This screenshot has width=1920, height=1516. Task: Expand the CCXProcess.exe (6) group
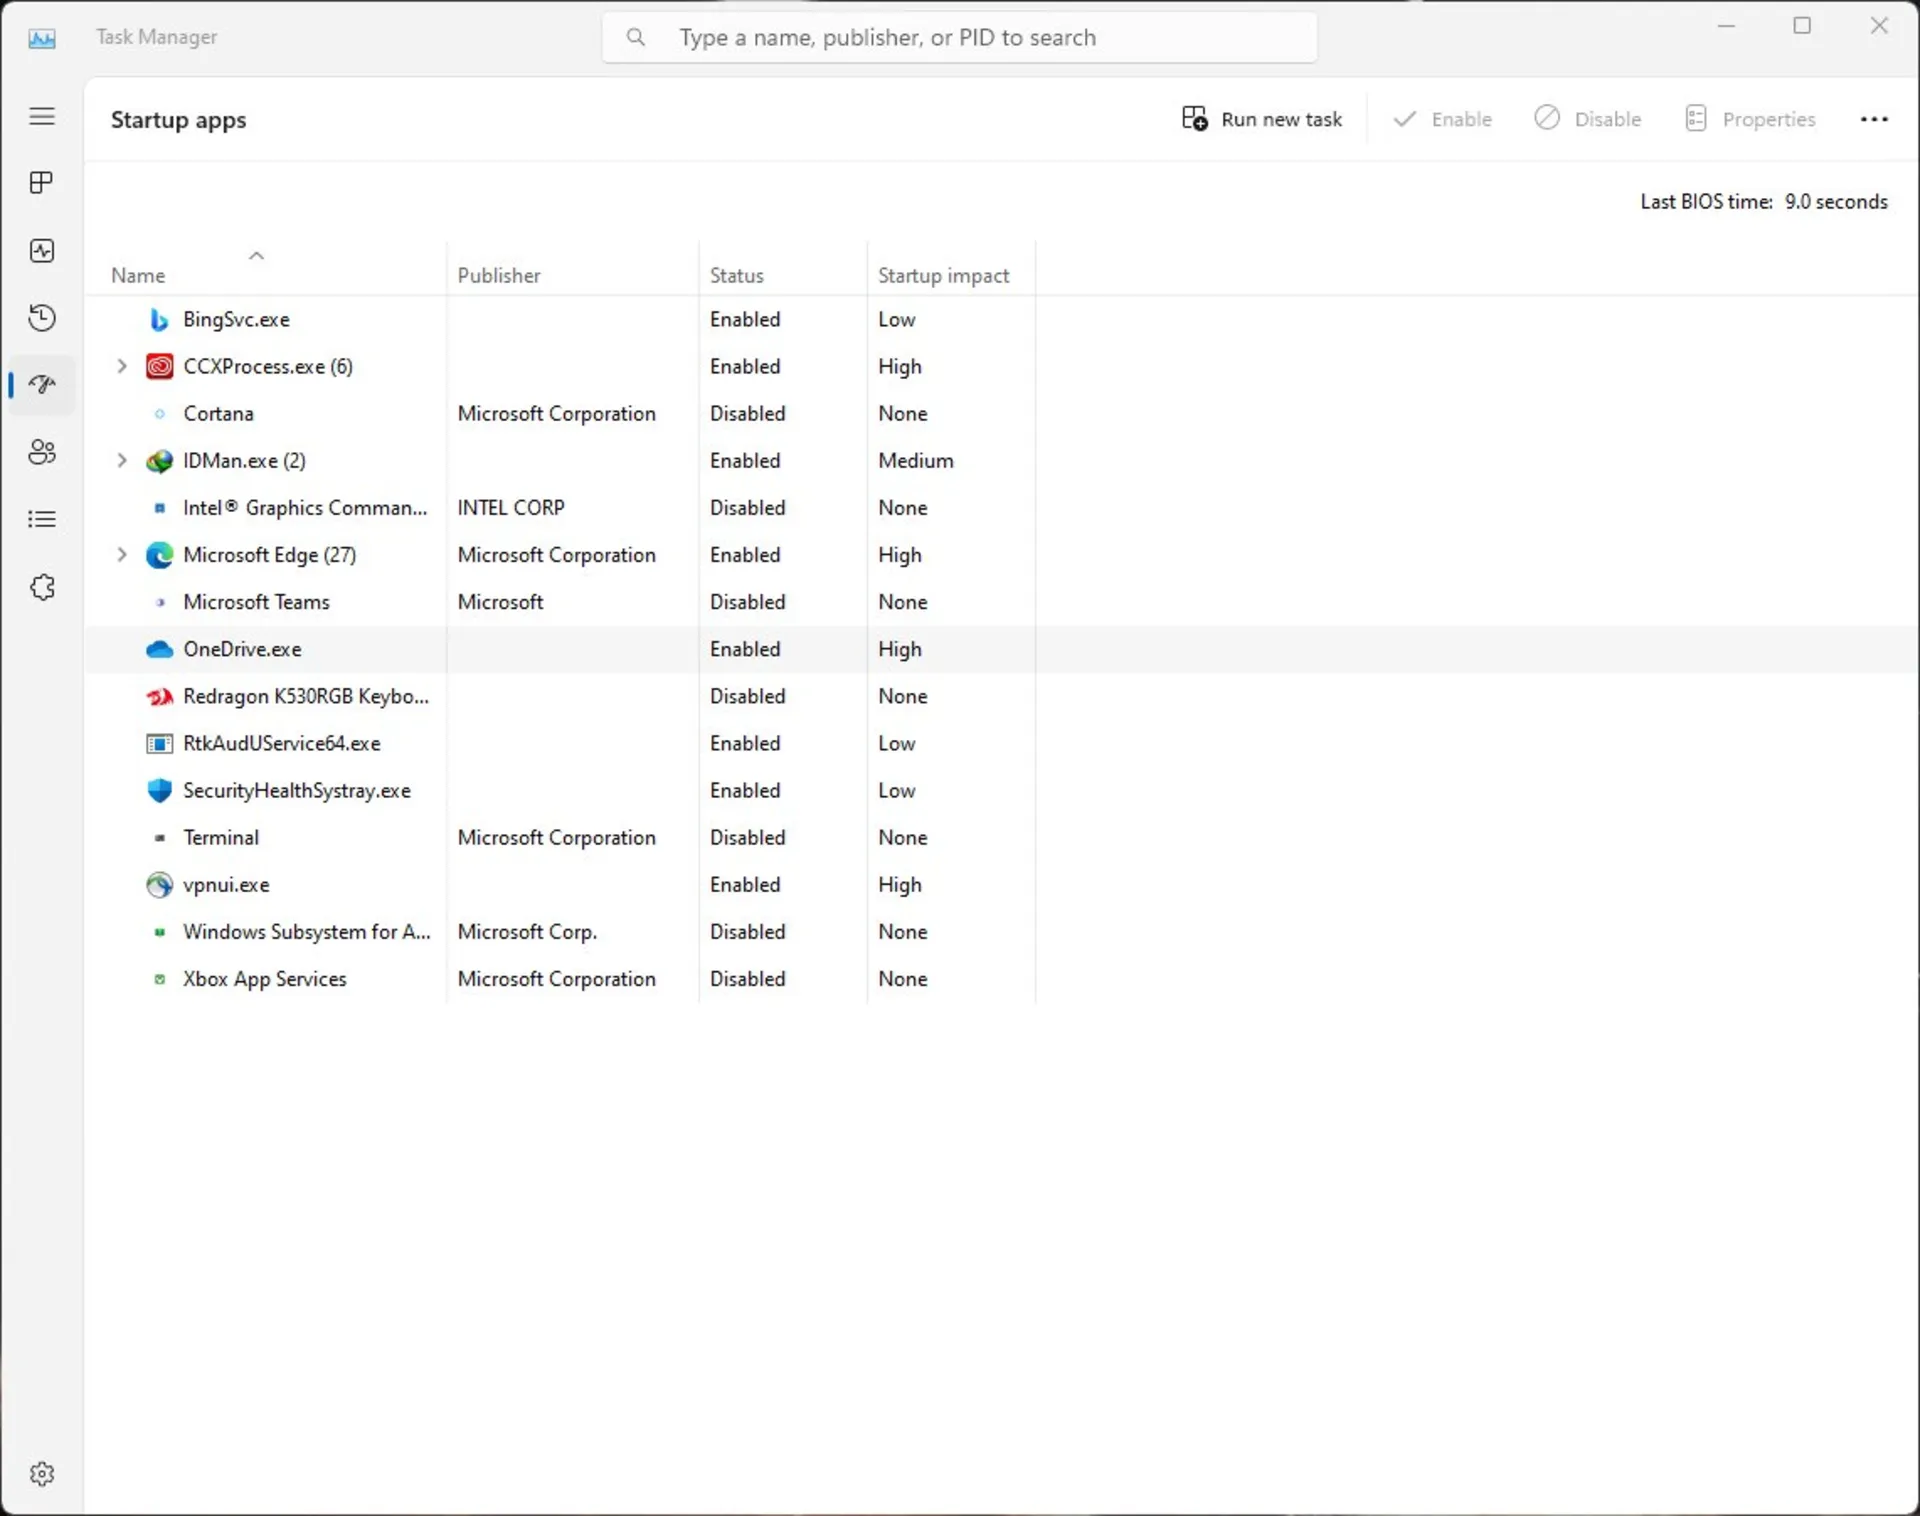122,366
